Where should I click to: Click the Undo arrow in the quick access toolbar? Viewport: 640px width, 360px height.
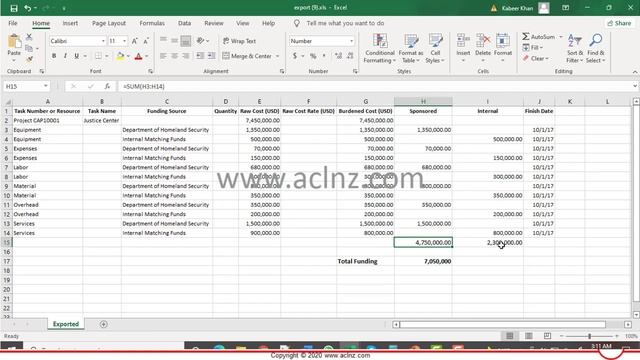coord(27,8)
